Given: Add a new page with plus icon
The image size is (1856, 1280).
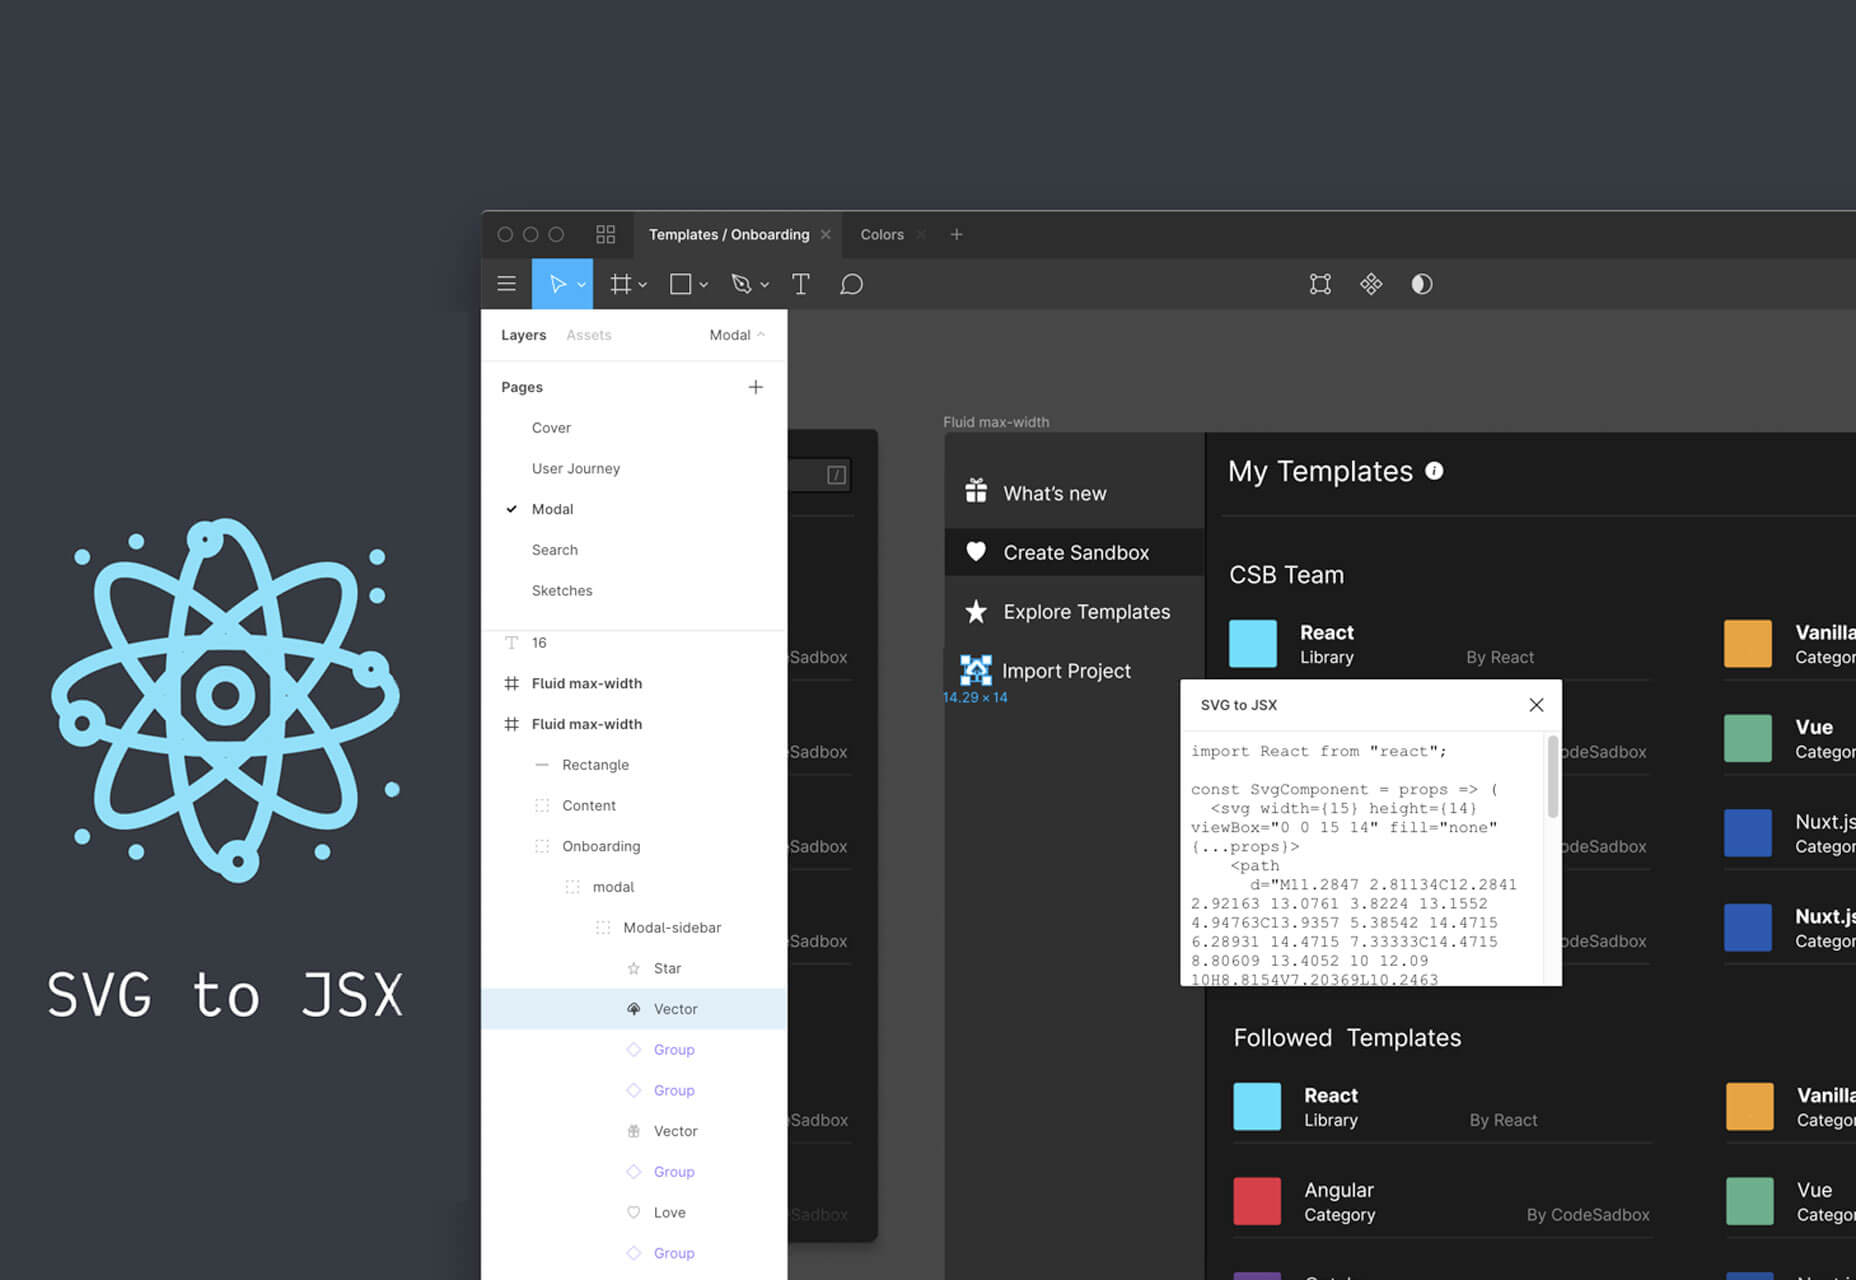Looking at the screenshot, I should (x=755, y=387).
